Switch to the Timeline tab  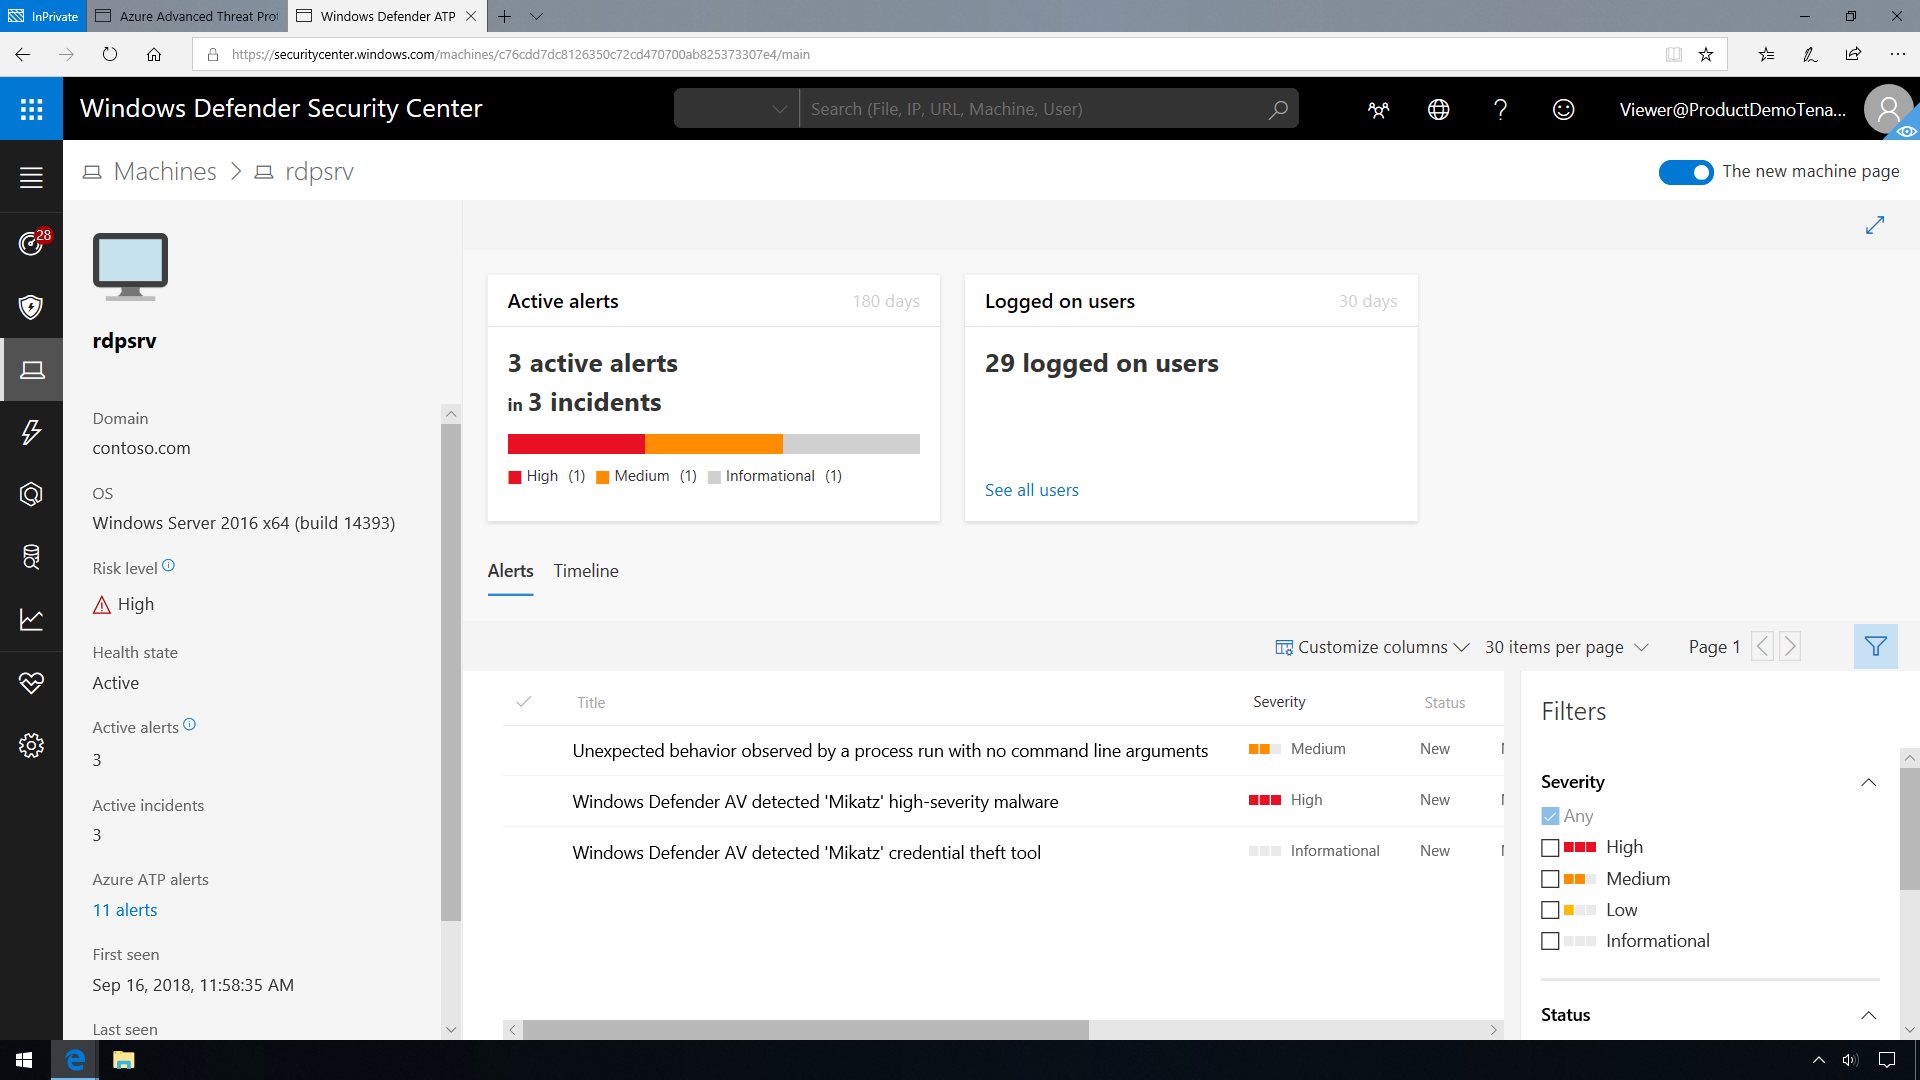click(585, 570)
